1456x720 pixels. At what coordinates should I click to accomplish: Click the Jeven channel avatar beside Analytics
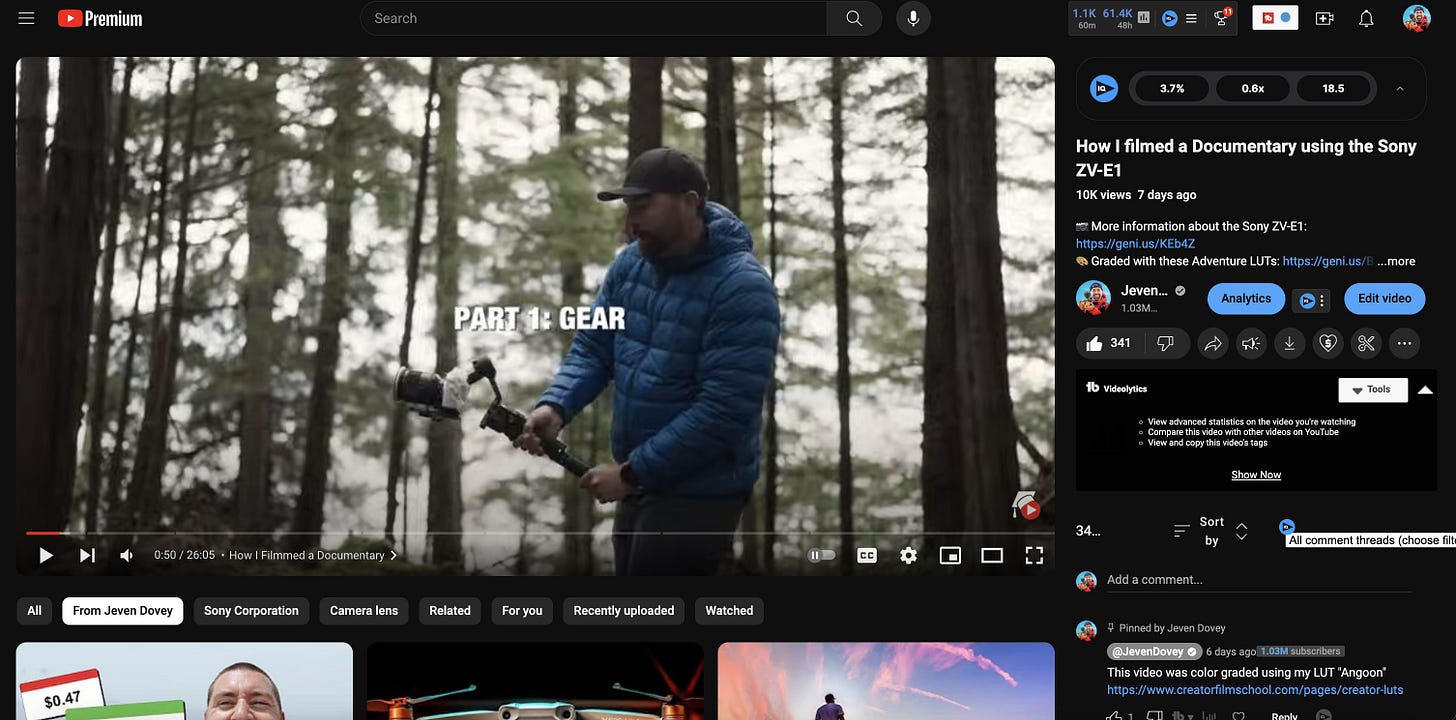point(1093,298)
